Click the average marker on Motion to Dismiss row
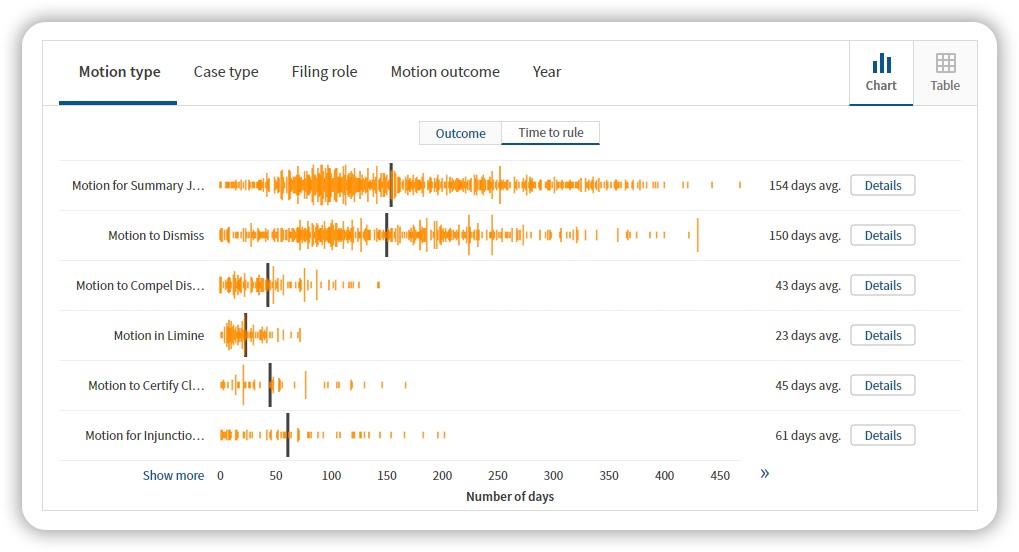The height and width of the screenshot is (552, 1019). 387,235
